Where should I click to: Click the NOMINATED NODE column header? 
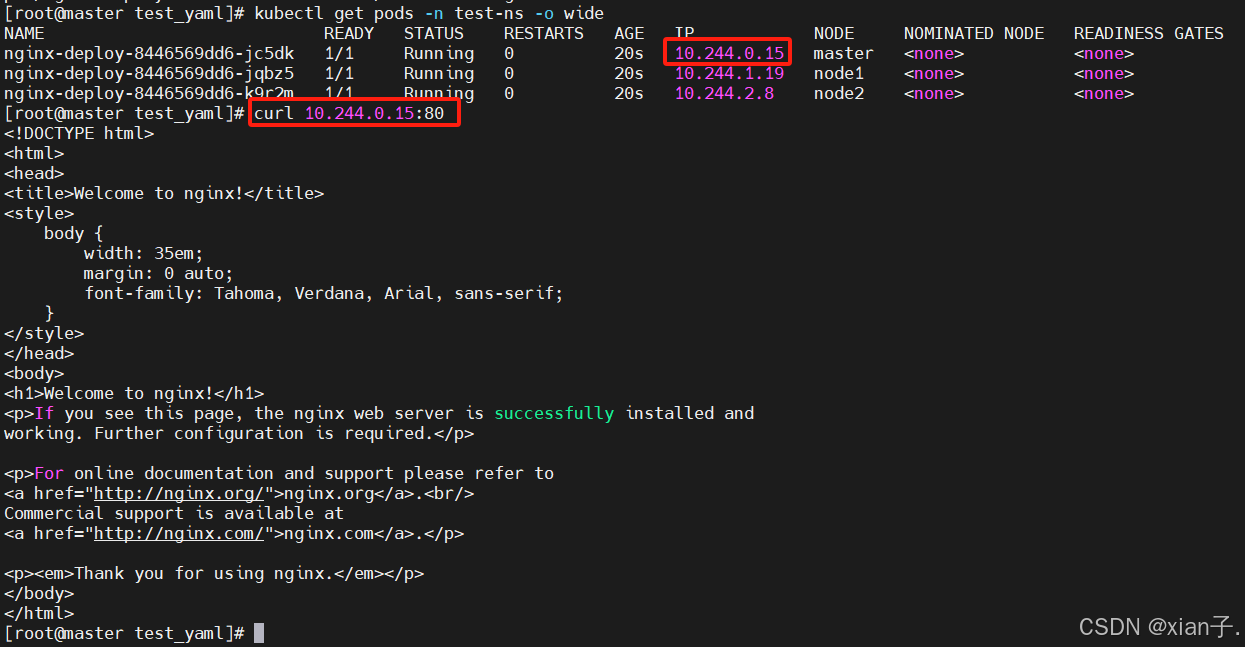pyautogui.click(x=974, y=33)
